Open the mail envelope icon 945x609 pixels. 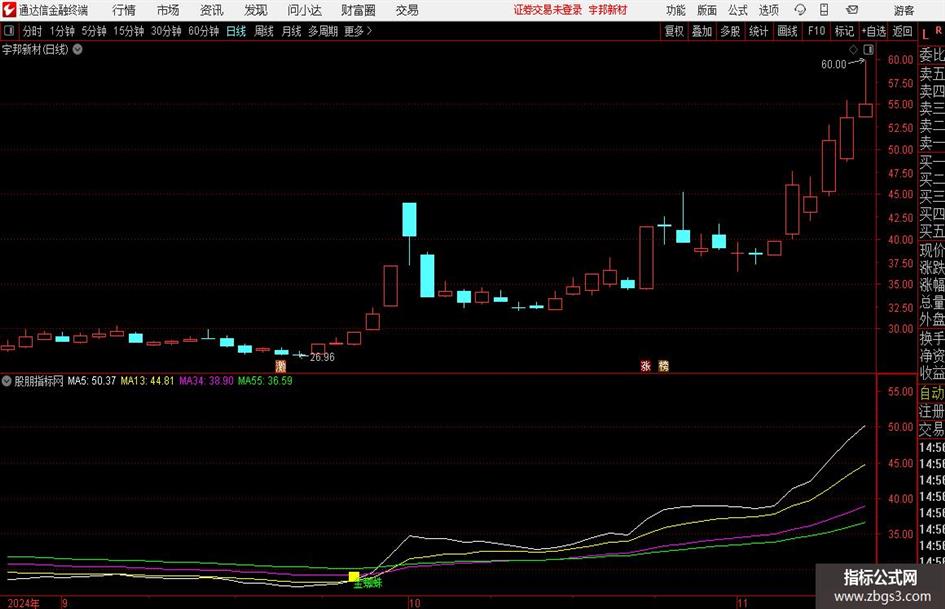(x=852, y=10)
